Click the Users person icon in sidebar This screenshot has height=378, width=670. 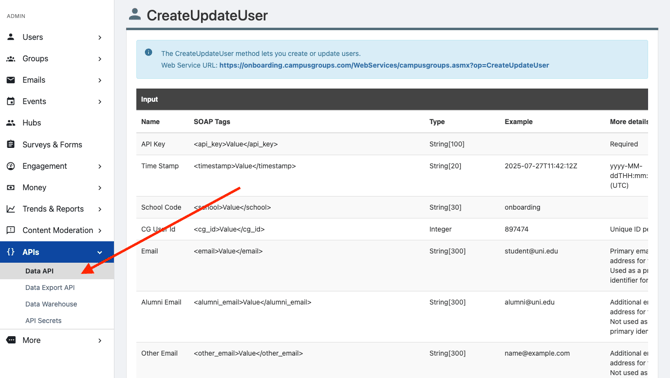[11, 37]
